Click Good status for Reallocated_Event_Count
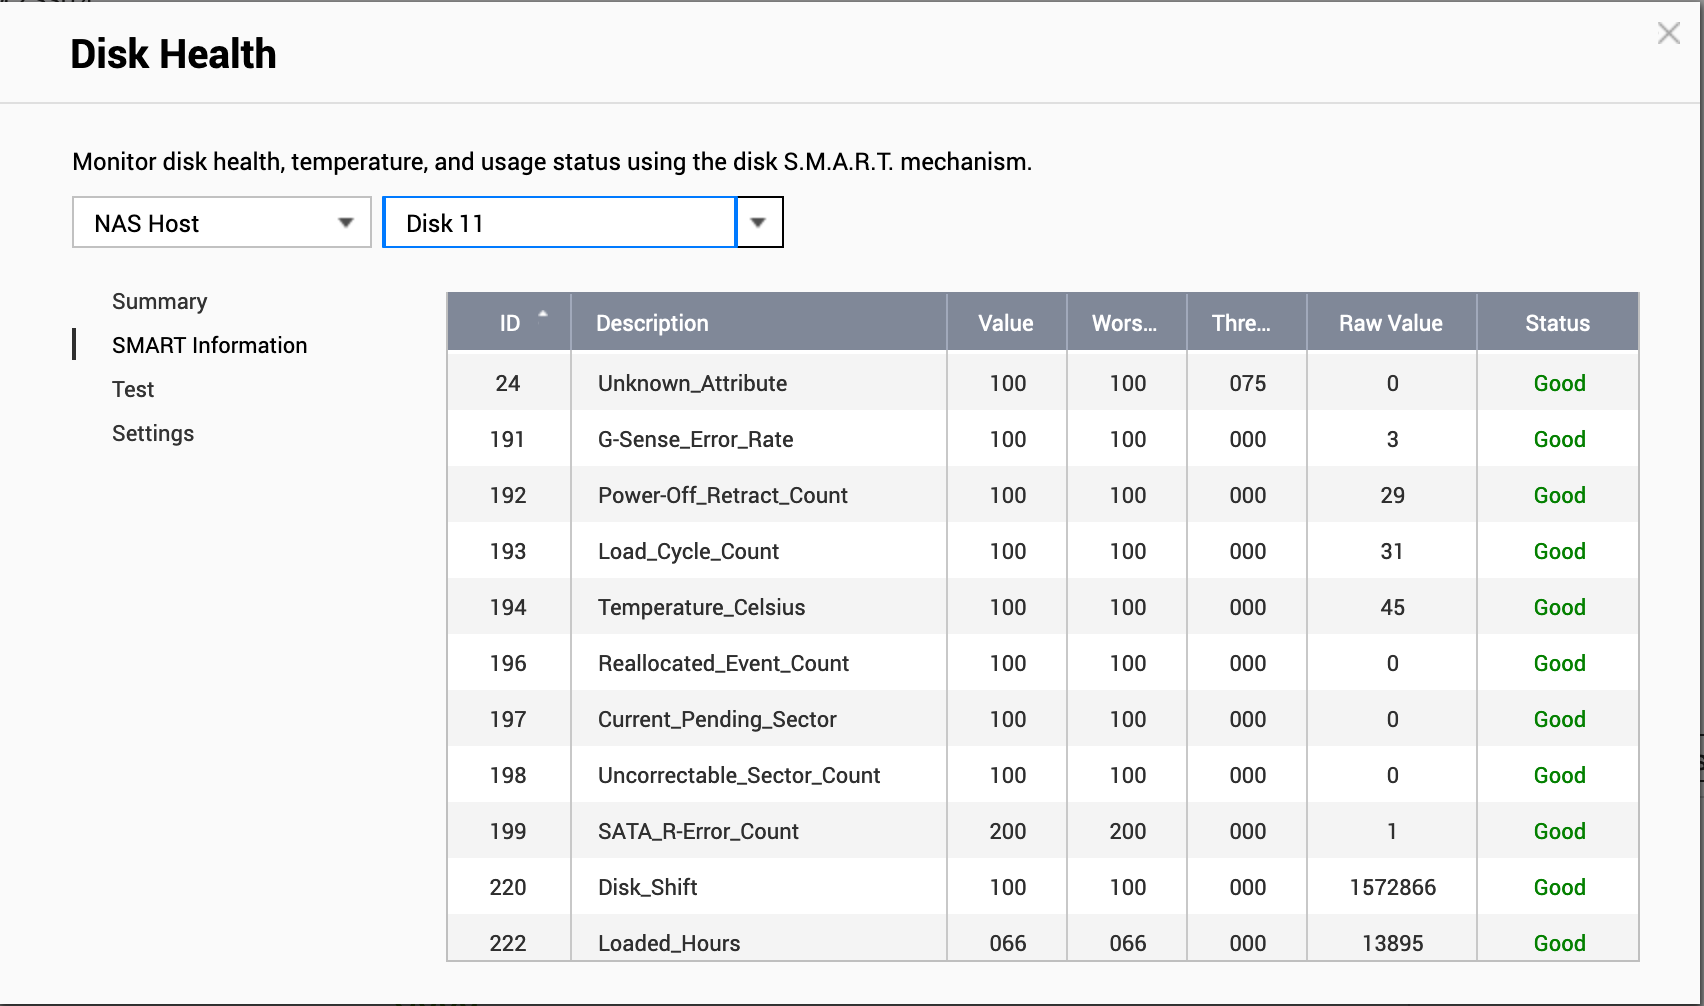The height and width of the screenshot is (1006, 1704). pyautogui.click(x=1559, y=663)
